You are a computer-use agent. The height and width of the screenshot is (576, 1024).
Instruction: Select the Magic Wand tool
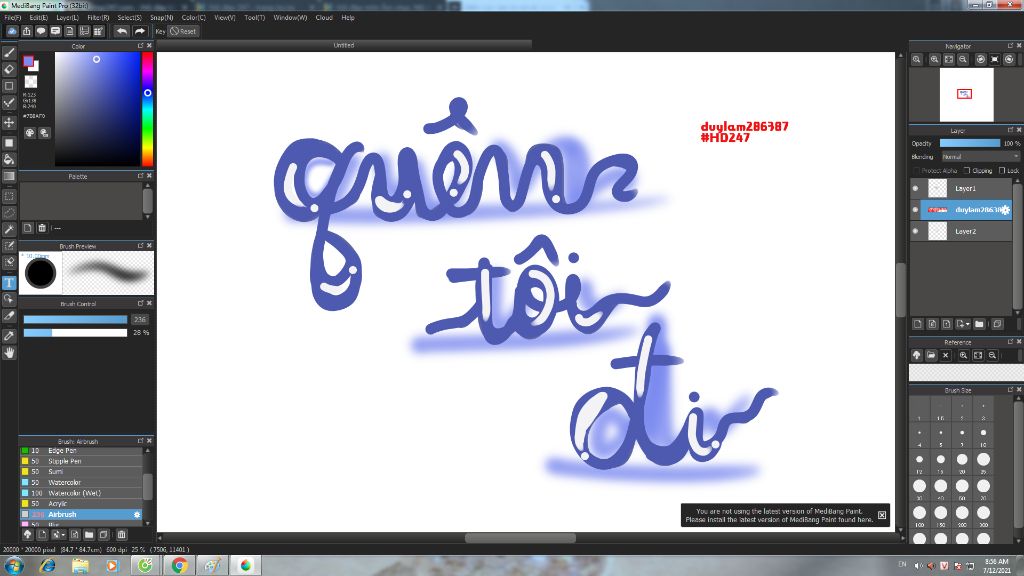click(9, 229)
